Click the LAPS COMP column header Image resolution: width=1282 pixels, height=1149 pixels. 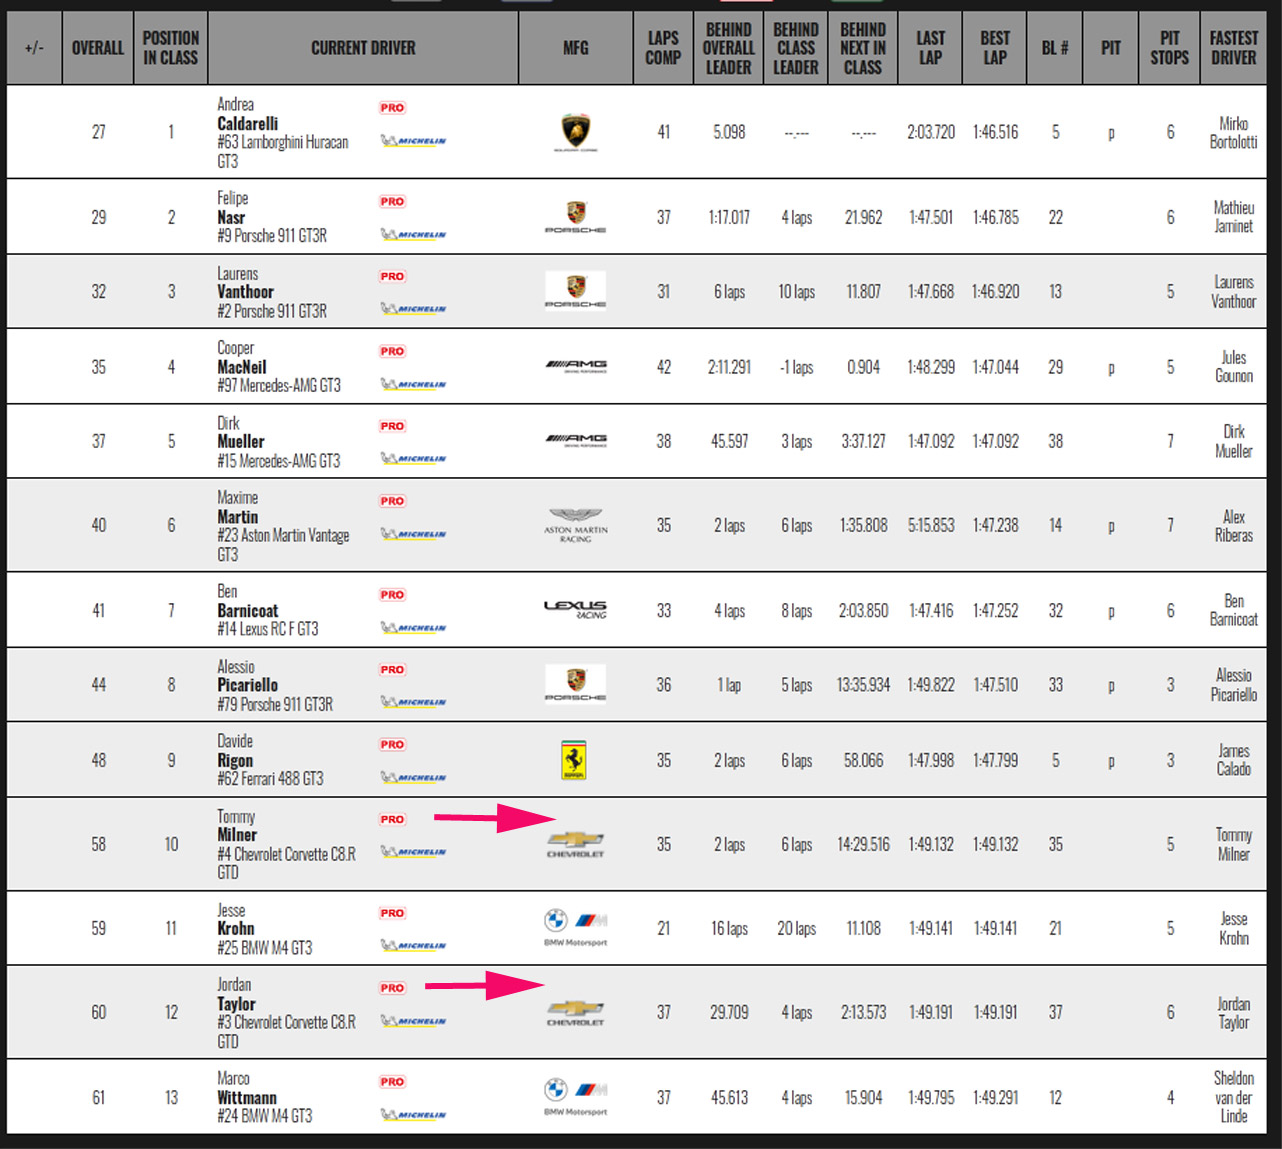(x=662, y=48)
